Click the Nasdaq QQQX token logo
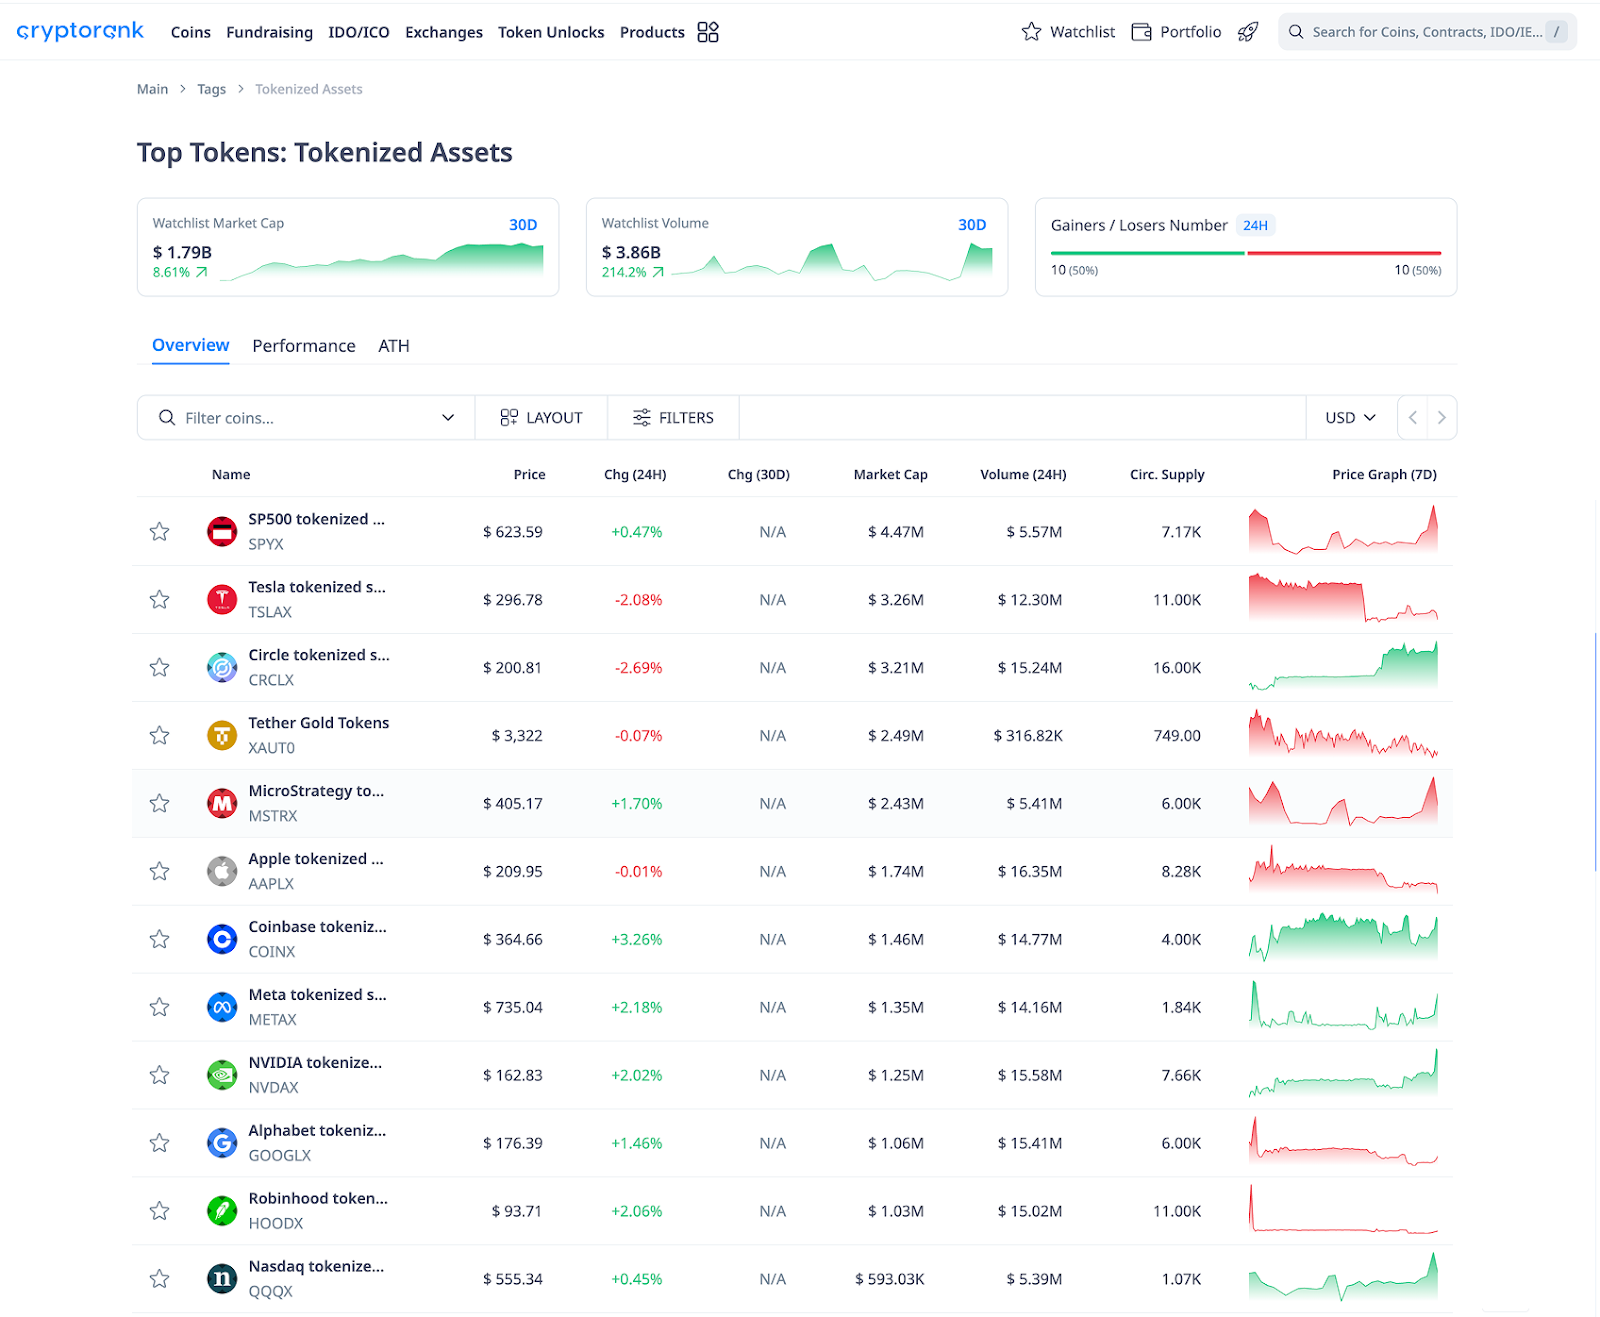This screenshot has height=1317, width=1600. pyautogui.click(x=222, y=1279)
